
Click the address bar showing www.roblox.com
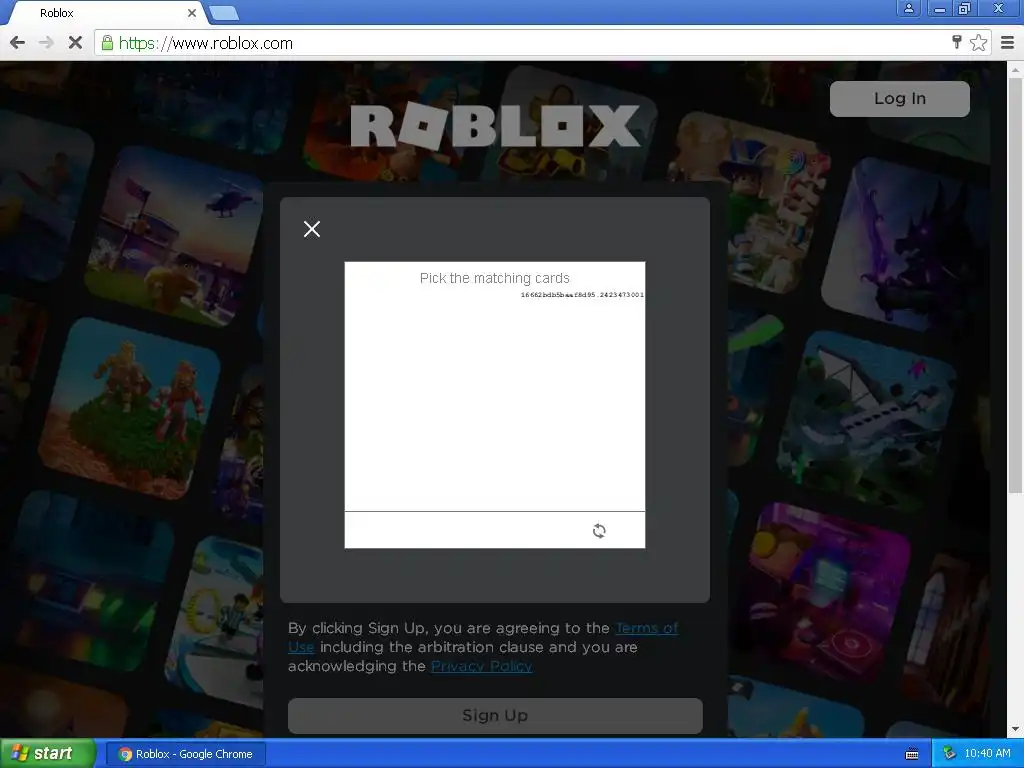point(522,43)
